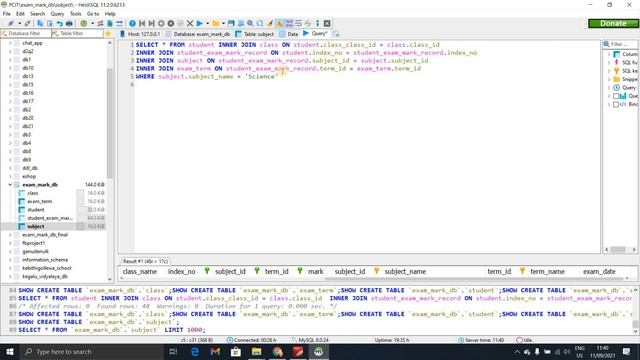The height and width of the screenshot is (360, 640).
Task: Open the Search menu
Action: [x=37, y=13]
